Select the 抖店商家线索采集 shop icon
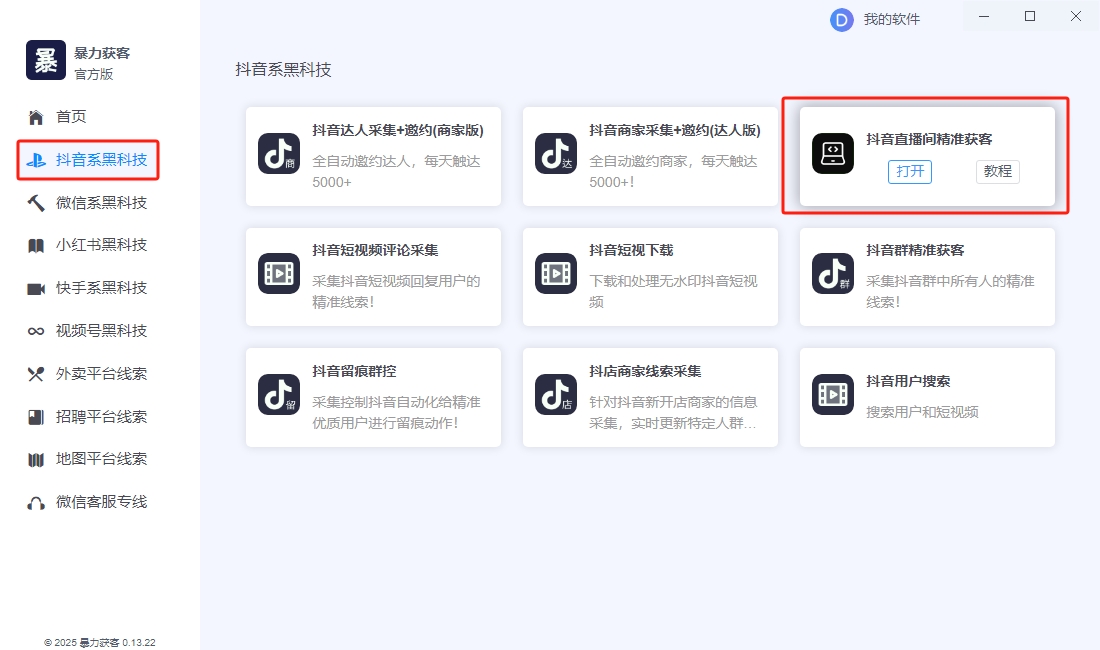This screenshot has width=1100, height=650. (556, 397)
